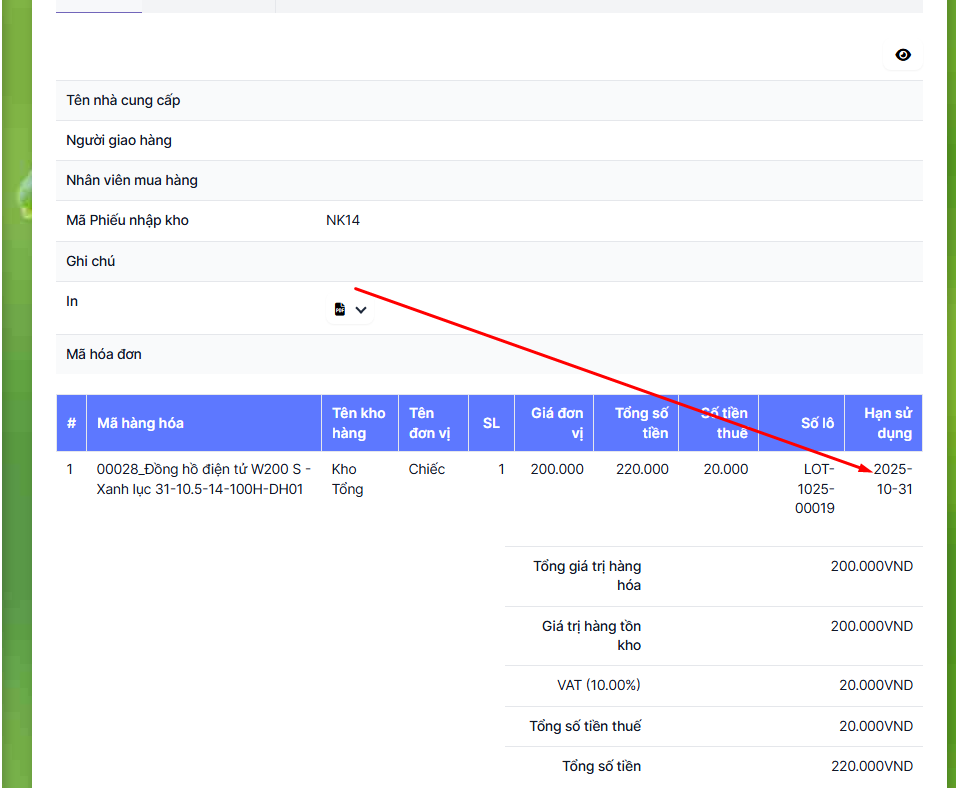Click the 'Giá đơn vị' column header
The image size is (956, 788).
click(x=557, y=423)
